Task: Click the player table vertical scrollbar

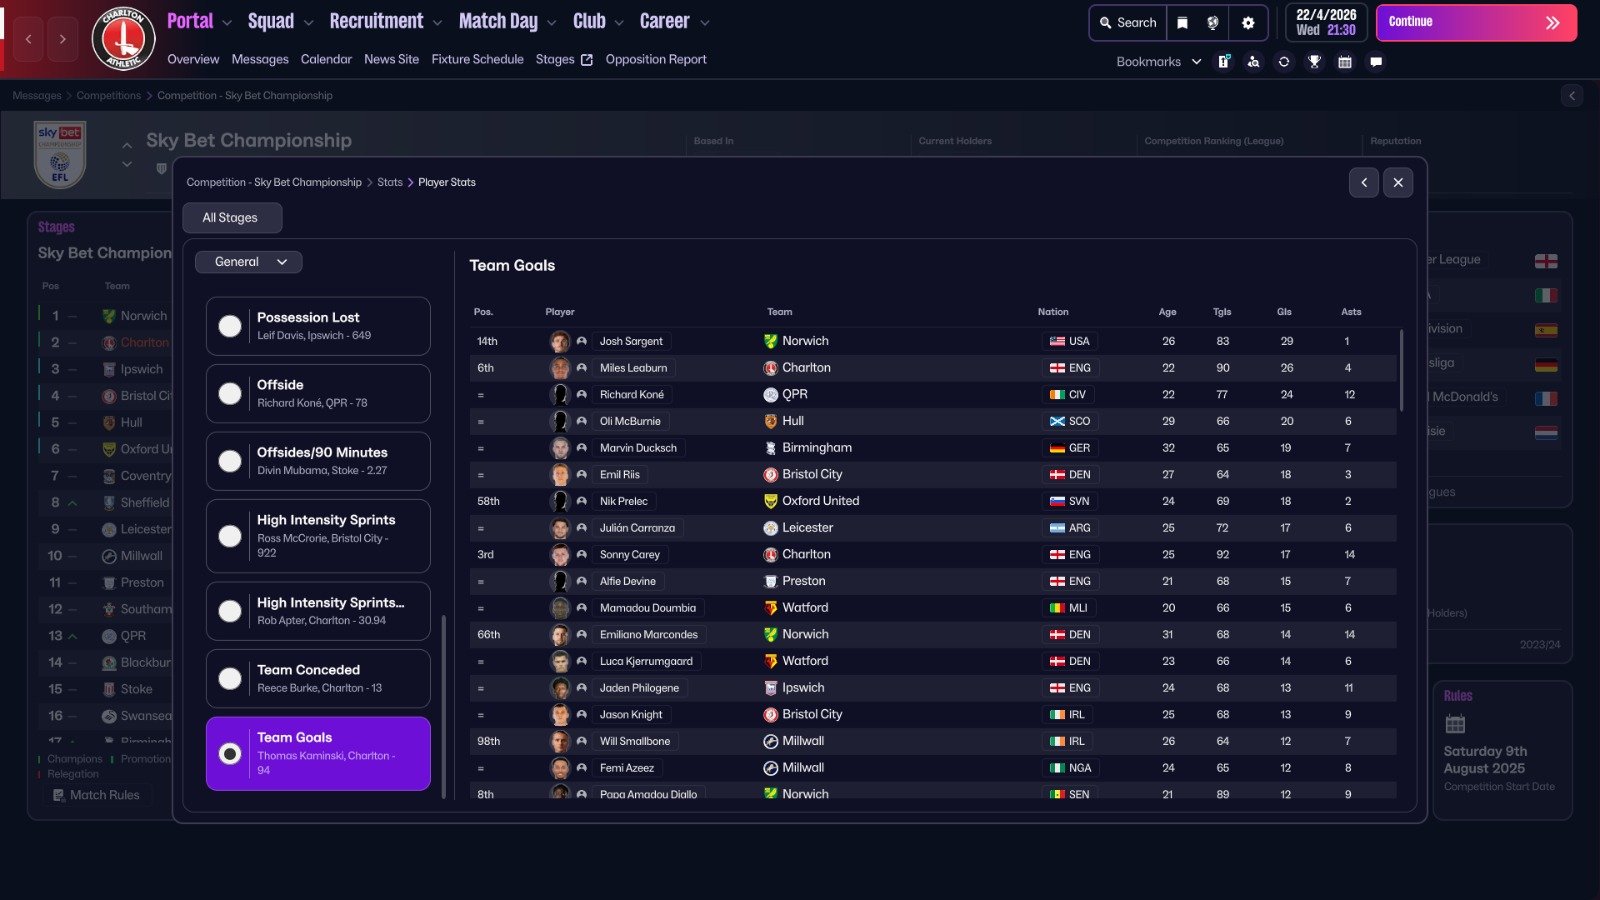Action: pos(1401,370)
